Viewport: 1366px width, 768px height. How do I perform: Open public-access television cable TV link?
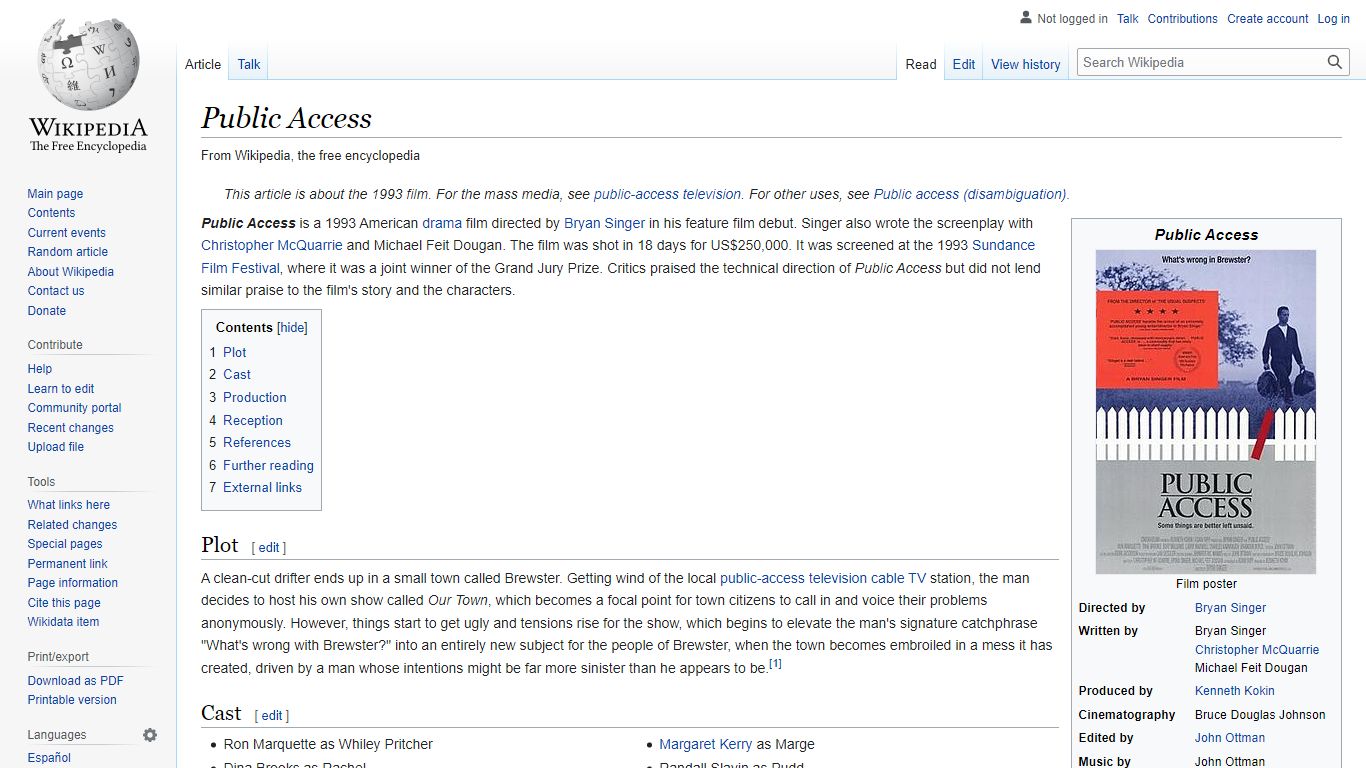pos(823,578)
